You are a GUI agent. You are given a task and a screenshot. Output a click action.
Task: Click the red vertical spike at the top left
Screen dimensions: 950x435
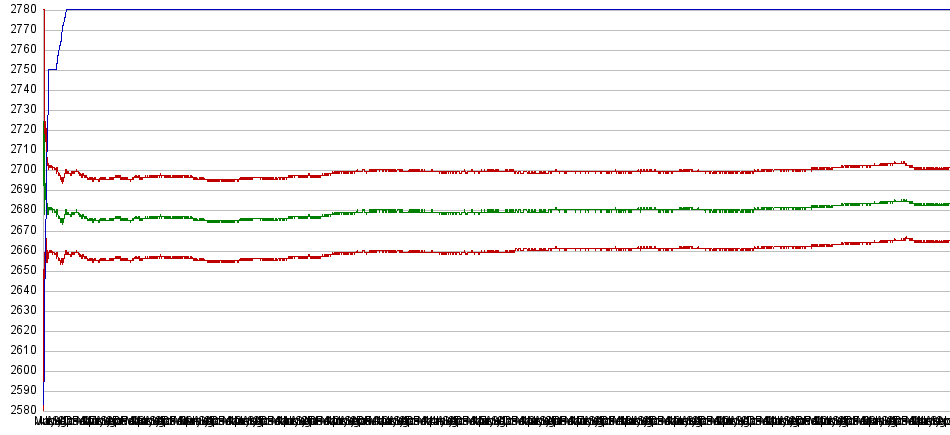coord(44,60)
